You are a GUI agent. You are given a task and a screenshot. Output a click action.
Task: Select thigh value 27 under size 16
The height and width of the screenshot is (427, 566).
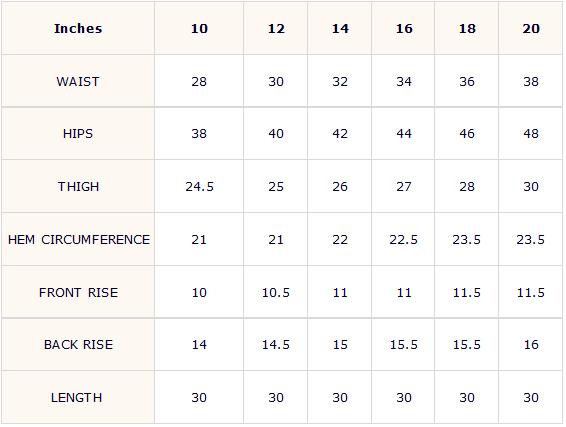[x=403, y=186]
